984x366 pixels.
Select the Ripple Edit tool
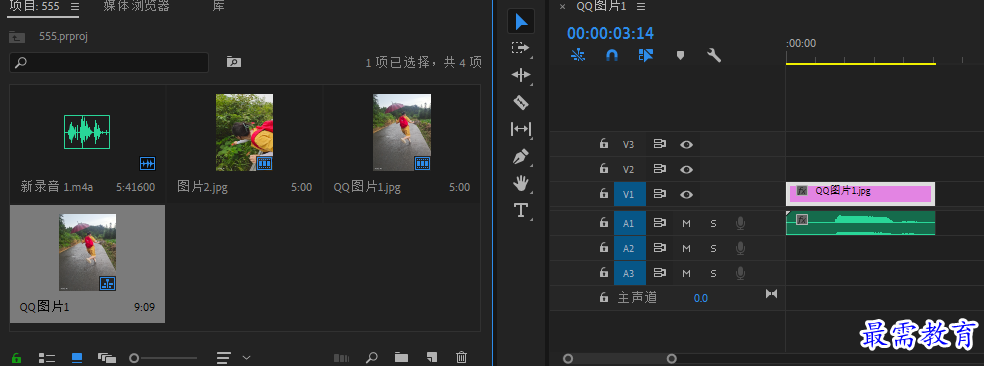click(520, 75)
